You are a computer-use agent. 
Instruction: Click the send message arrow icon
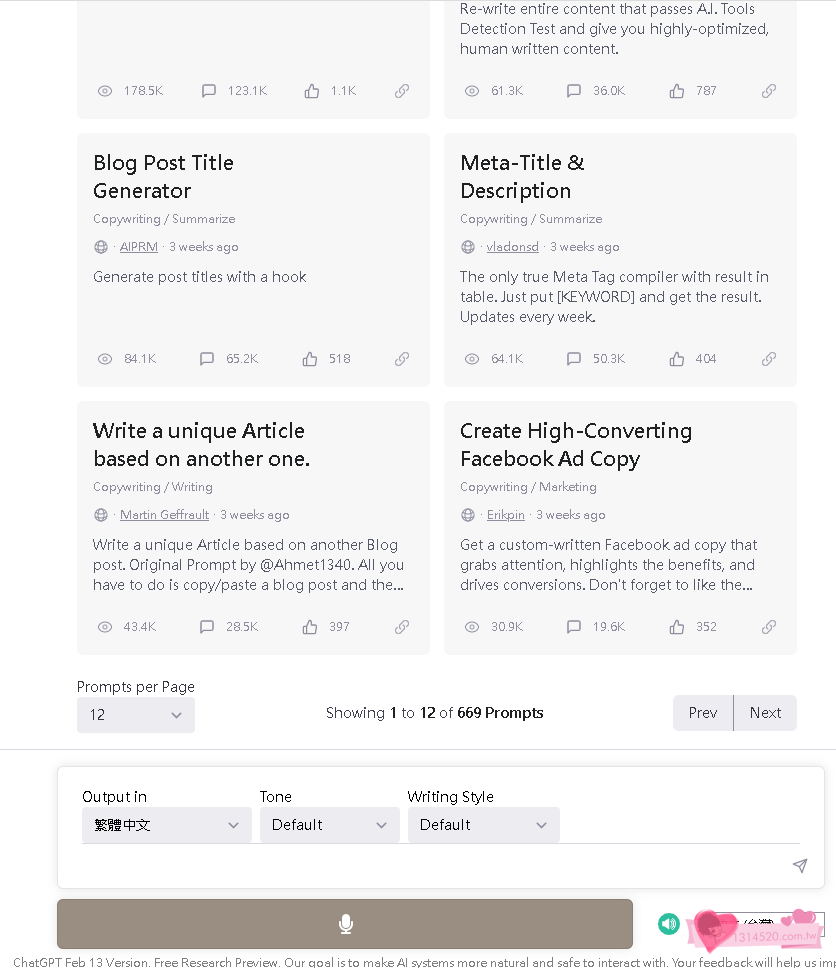click(800, 866)
